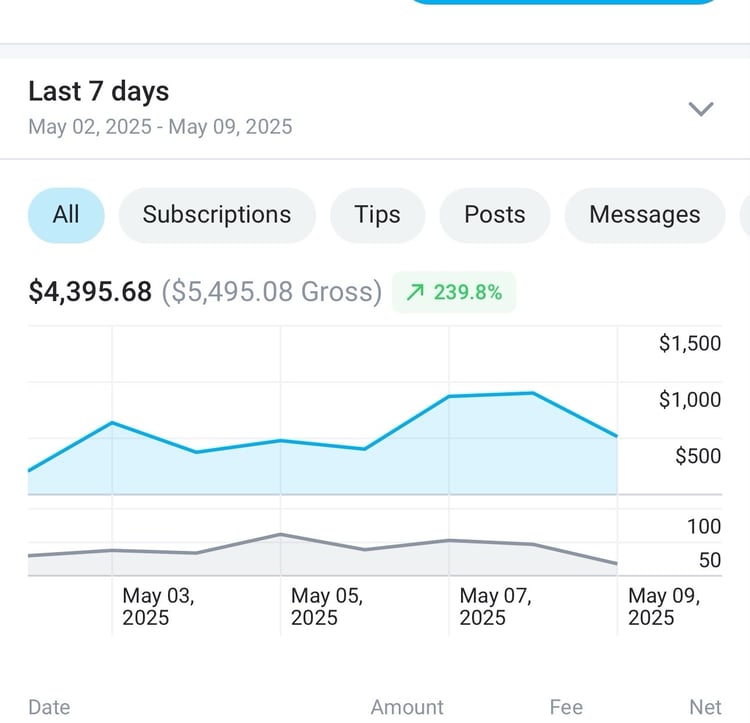
Task: Click the green 239.8% growth arrow icon
Action: 415,292
